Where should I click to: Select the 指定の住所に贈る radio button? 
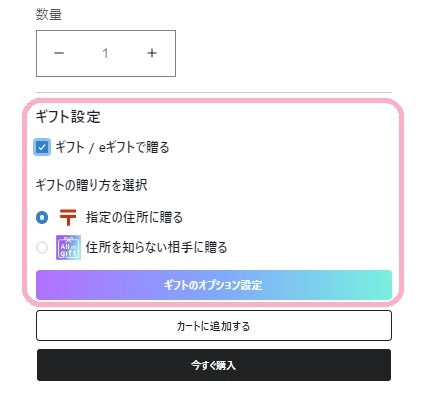(x=42, y=218)
